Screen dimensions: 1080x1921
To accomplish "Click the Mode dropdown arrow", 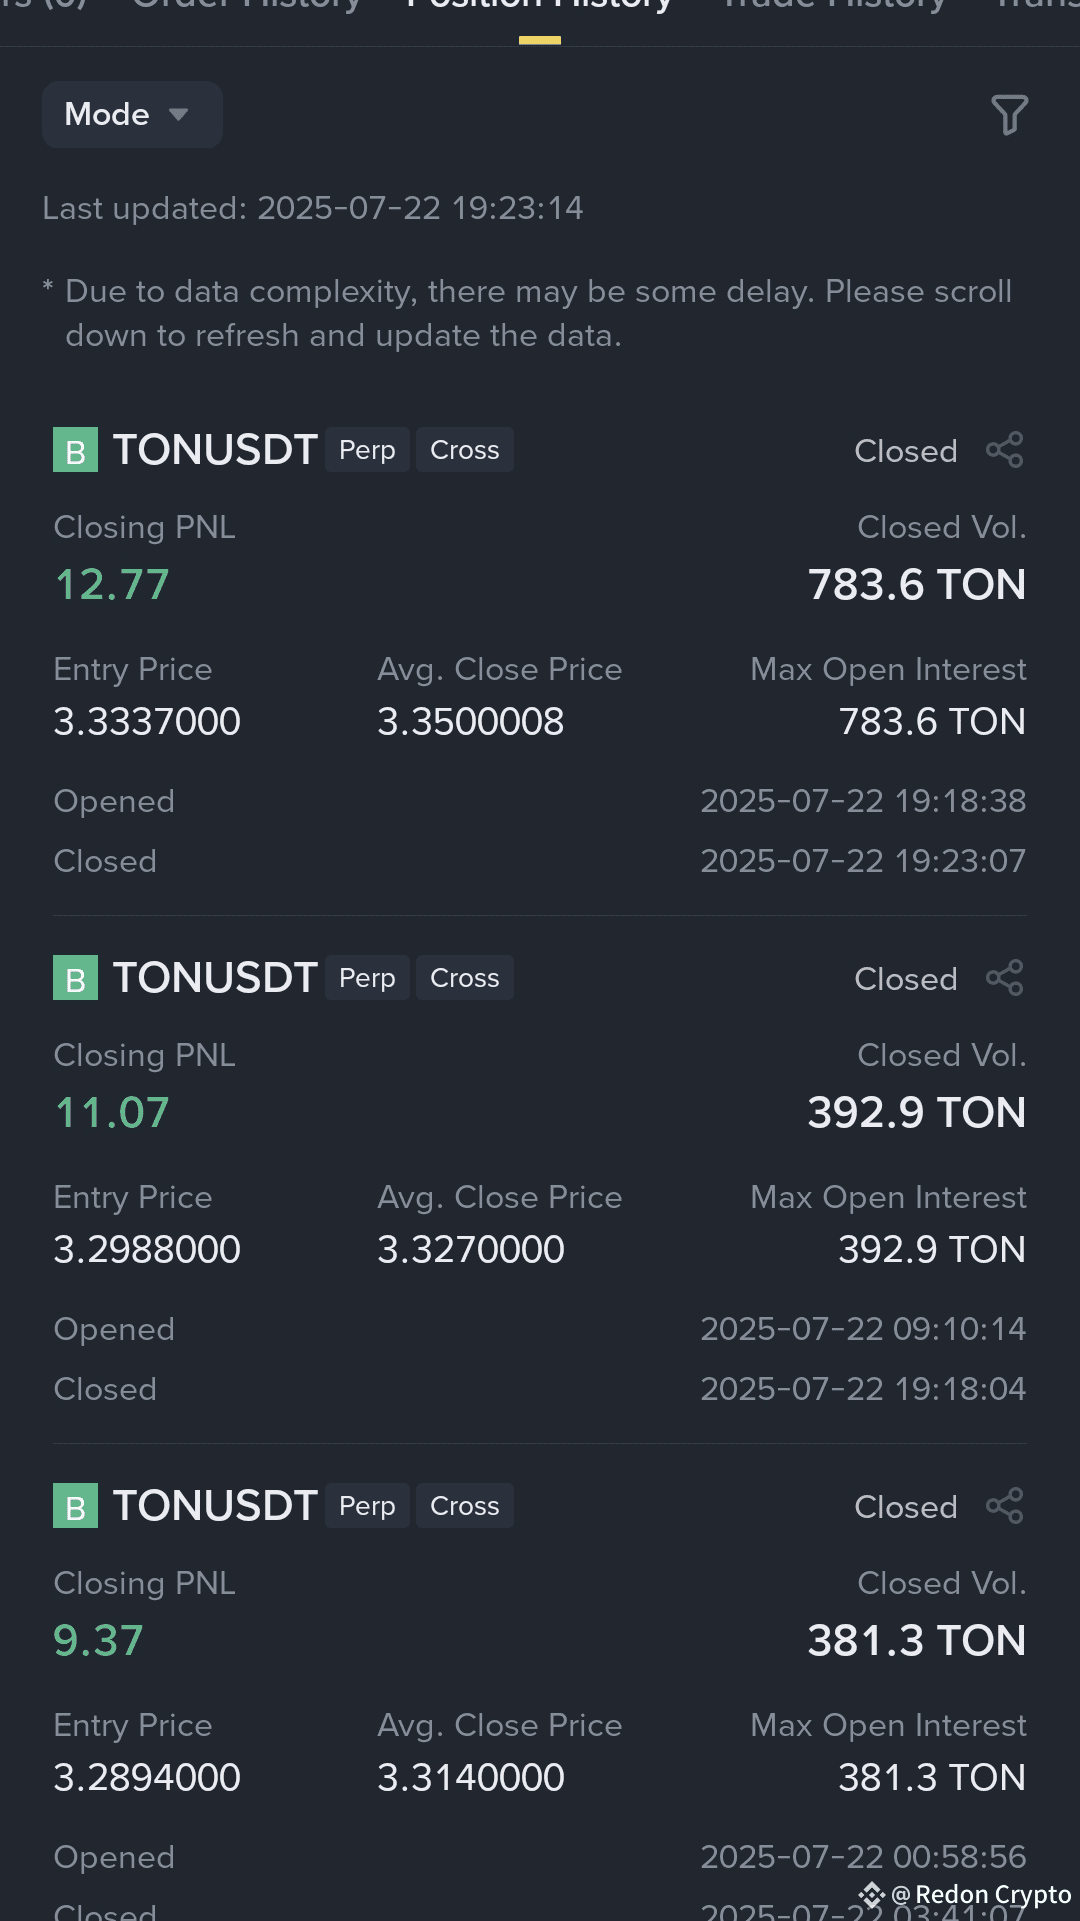I will [179, 114].
